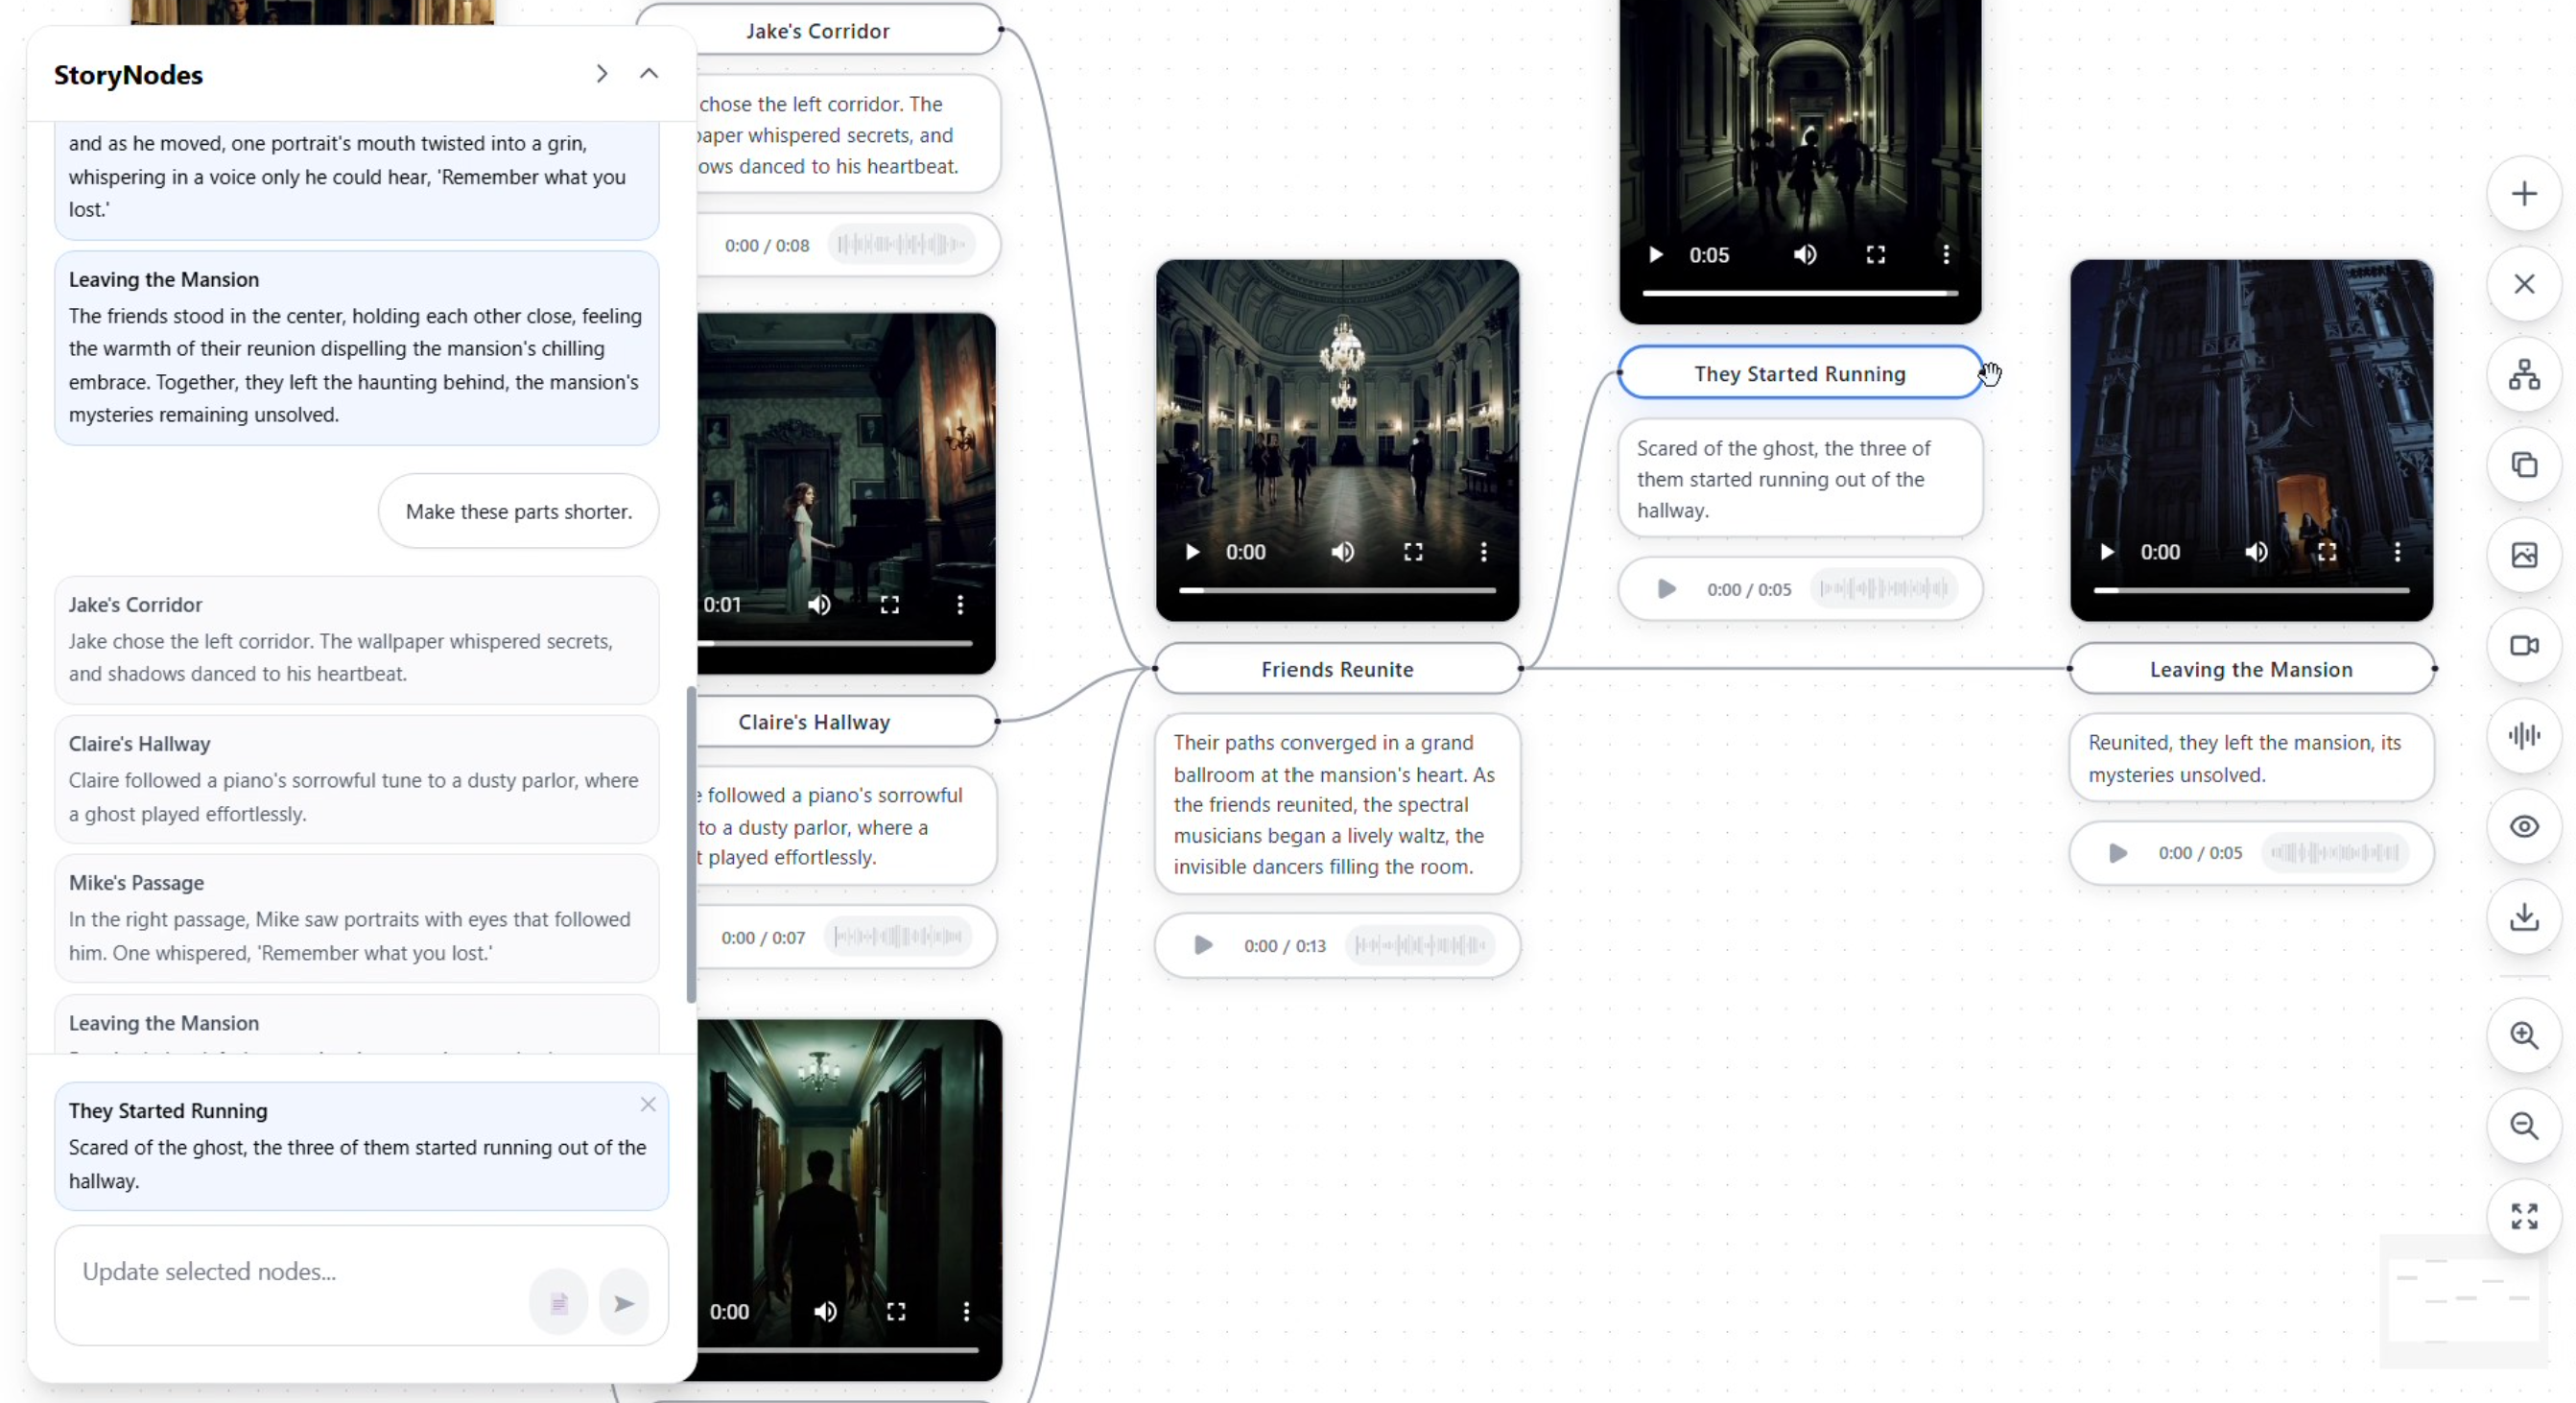Viewport: 2576px width, 1403px height.
Task: Mute the Leaving the Mansion video
Action: pyautogui.click(x=2256, y=552)
